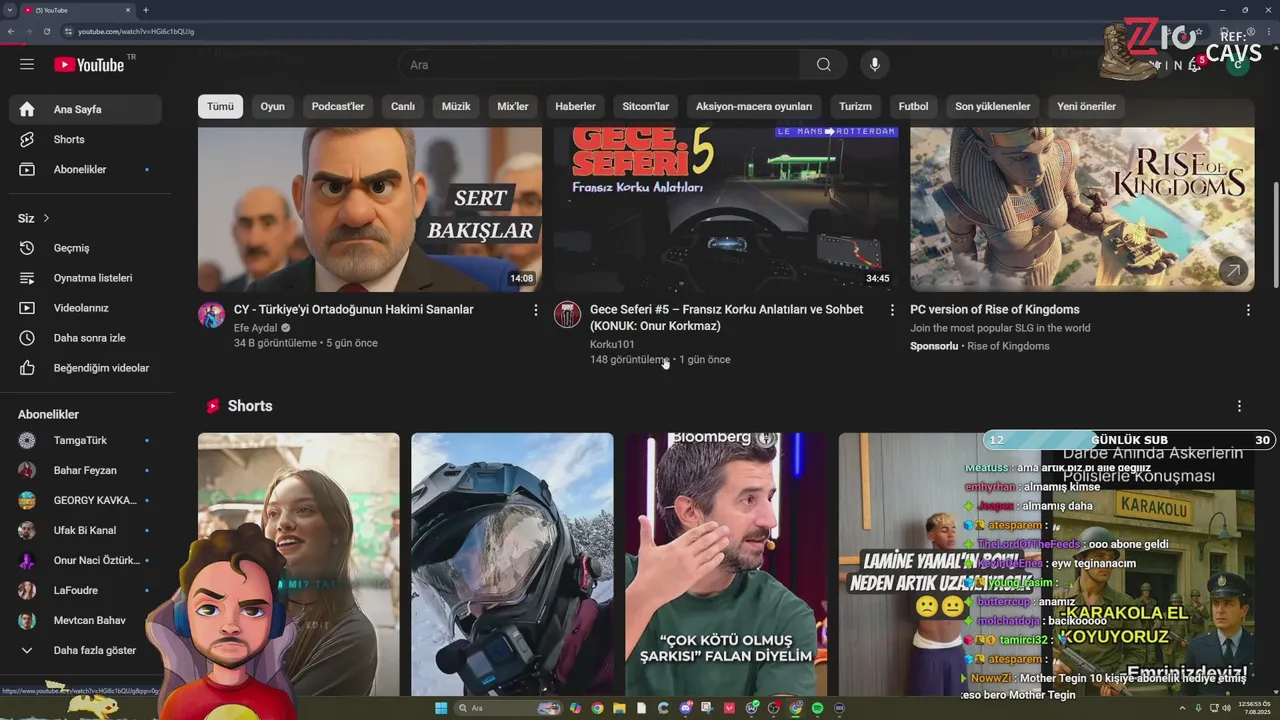Open PC version of Rise of Kingdoms link

click(995, 310)
